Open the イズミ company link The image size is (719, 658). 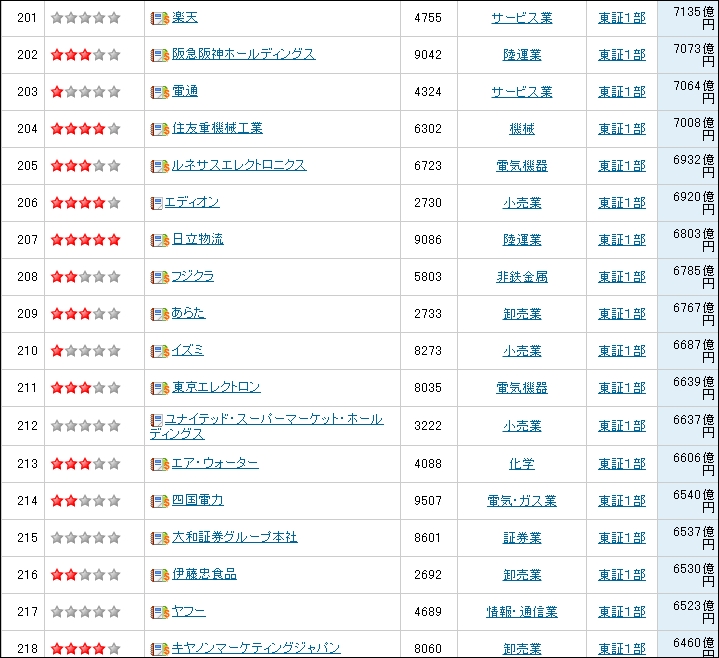click(x=188, y=351)
